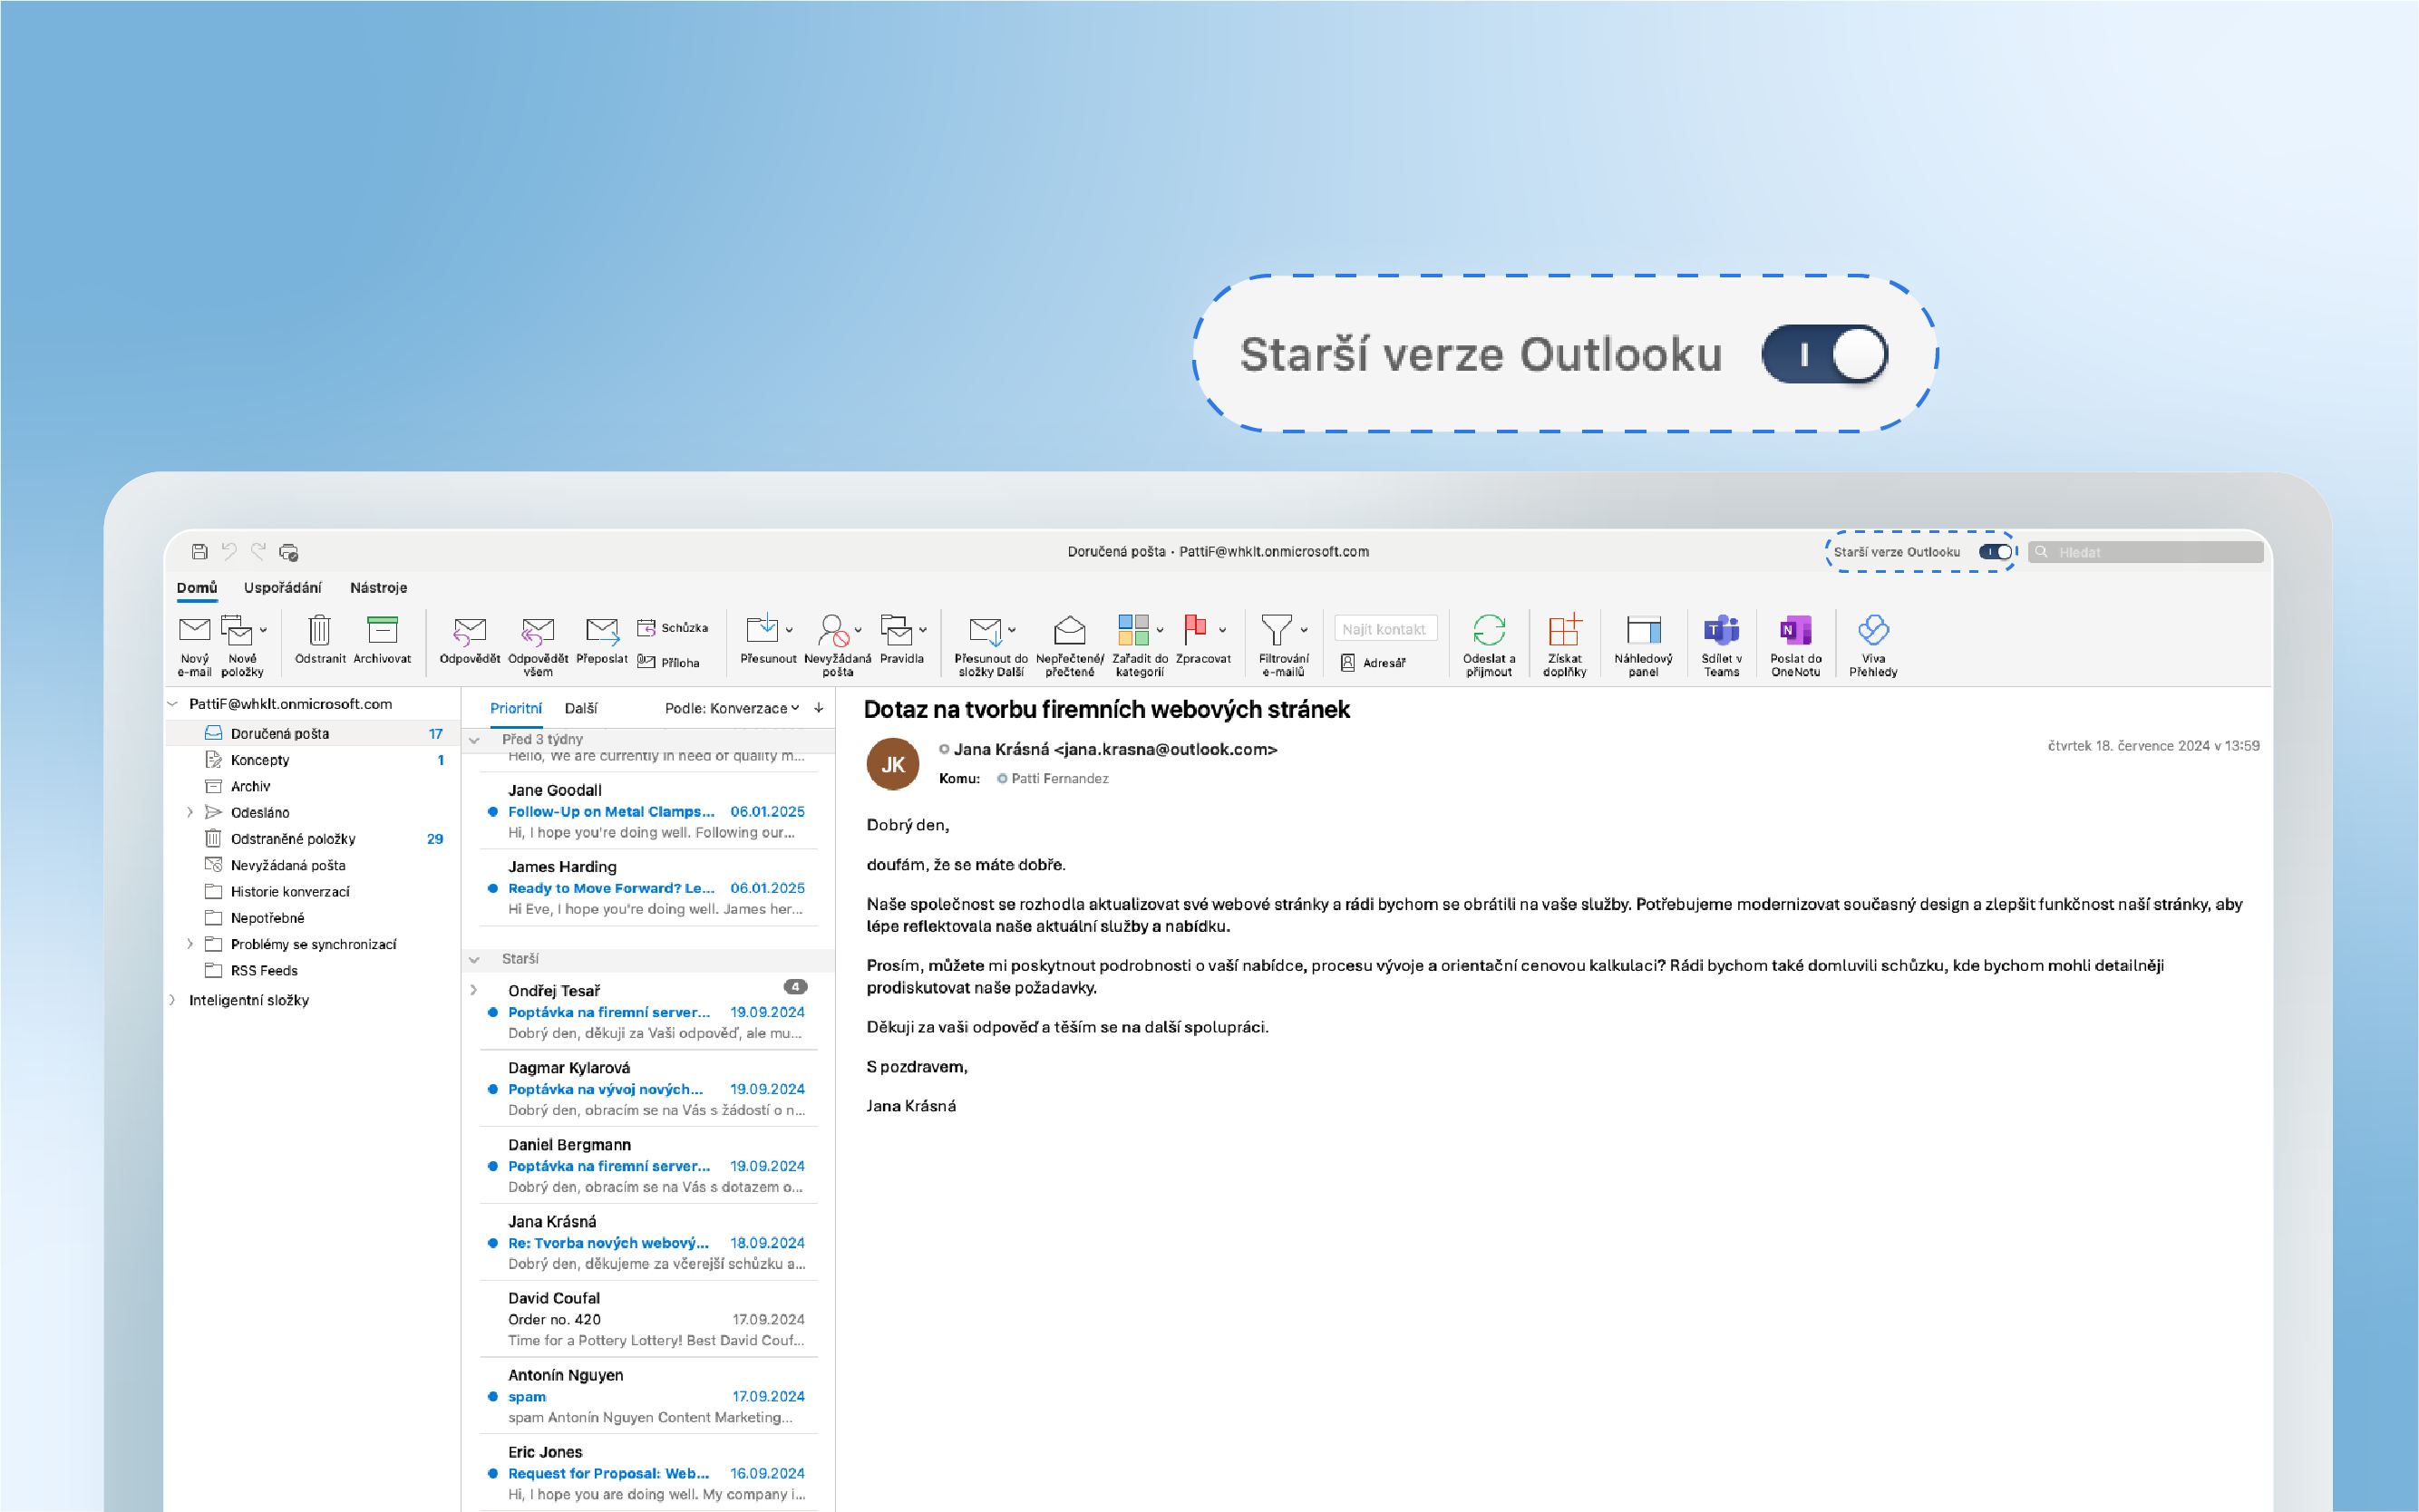The image size is (2419, 1512).
Task: Open Přesunout dropdown arrow
Action: [x=789, y=630]
